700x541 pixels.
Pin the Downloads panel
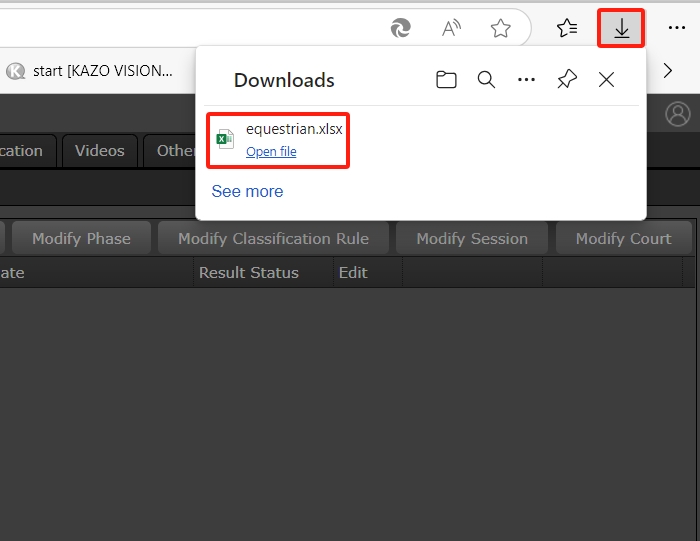567,80
